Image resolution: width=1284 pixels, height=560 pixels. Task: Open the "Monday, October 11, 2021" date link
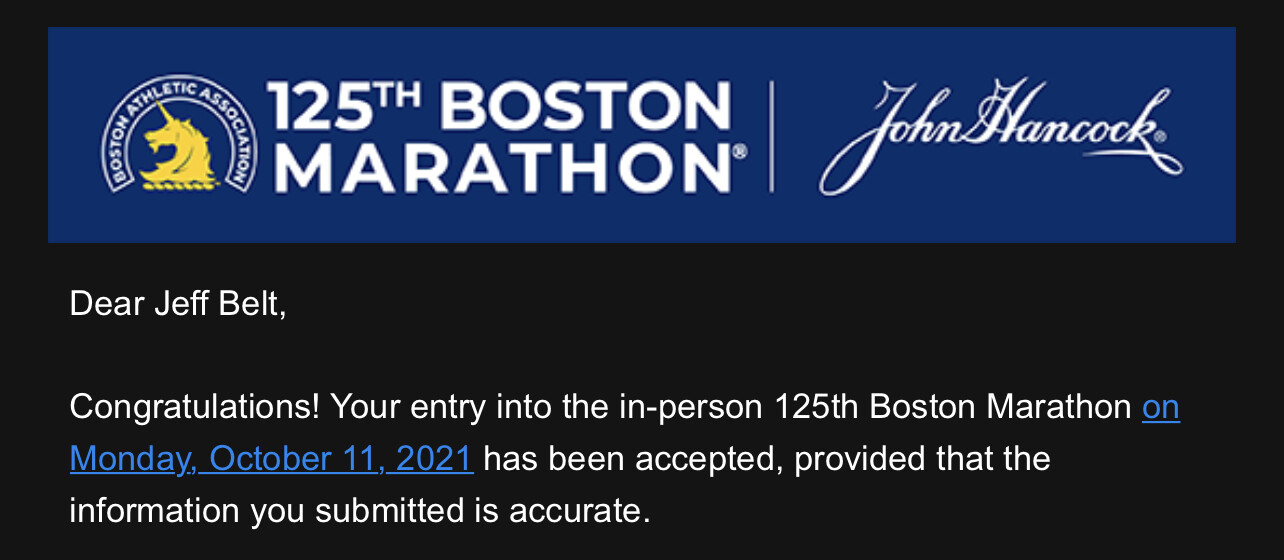pos(271,459)
